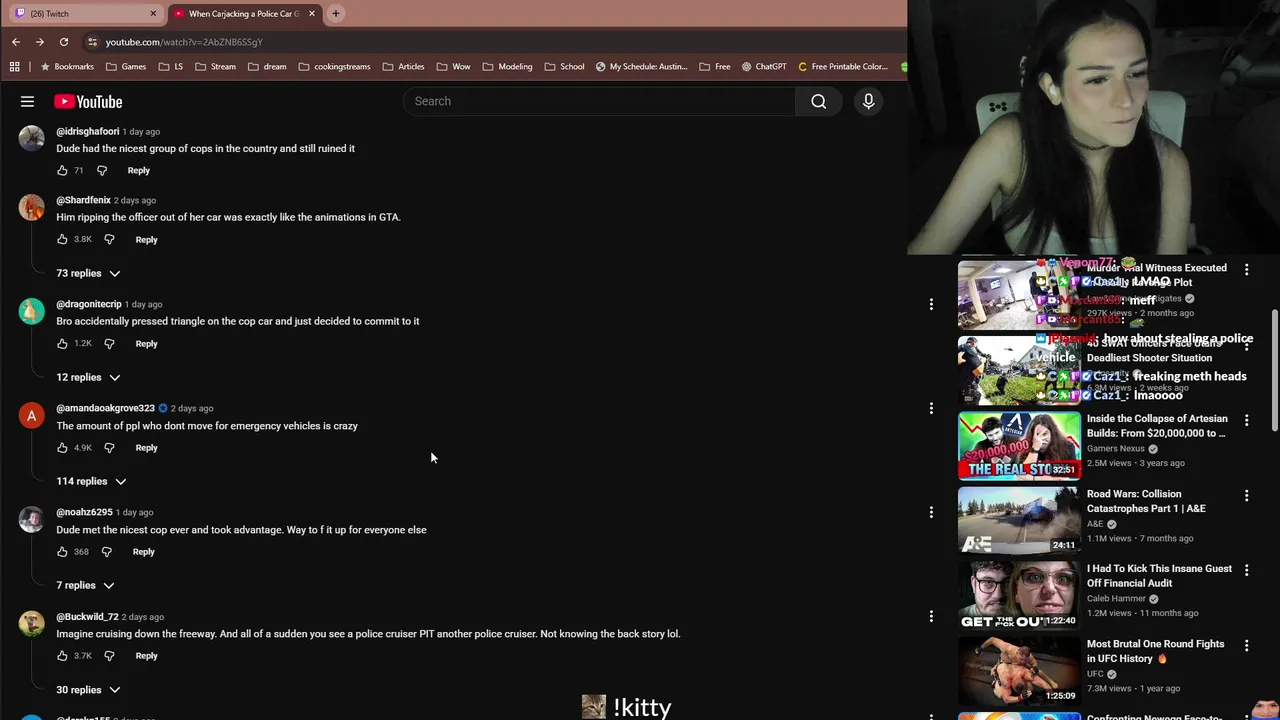Like the comment by @dragonitecrip

pyautogui.click(x=62, y=343)
